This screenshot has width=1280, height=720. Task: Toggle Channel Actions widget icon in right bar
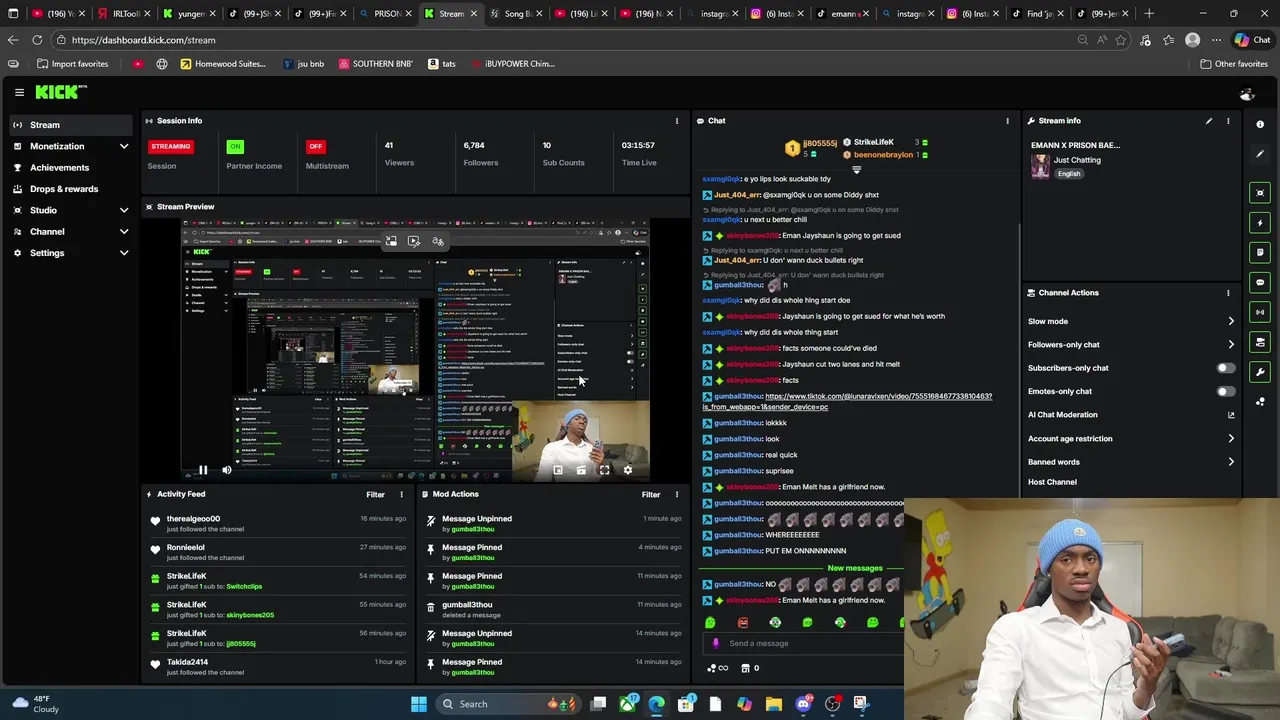[x=1260, y=342]
